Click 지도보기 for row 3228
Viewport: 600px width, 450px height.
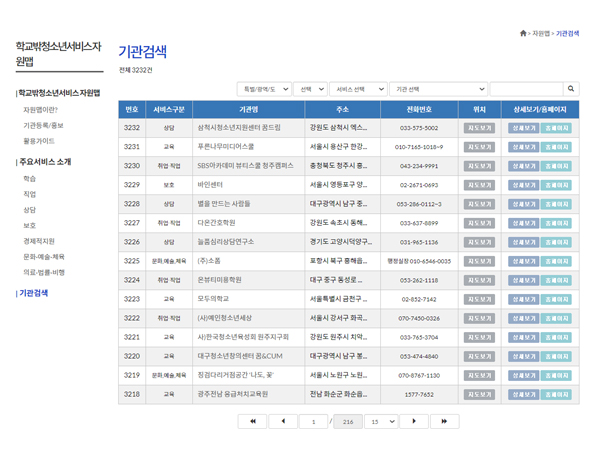pos(479,204)
